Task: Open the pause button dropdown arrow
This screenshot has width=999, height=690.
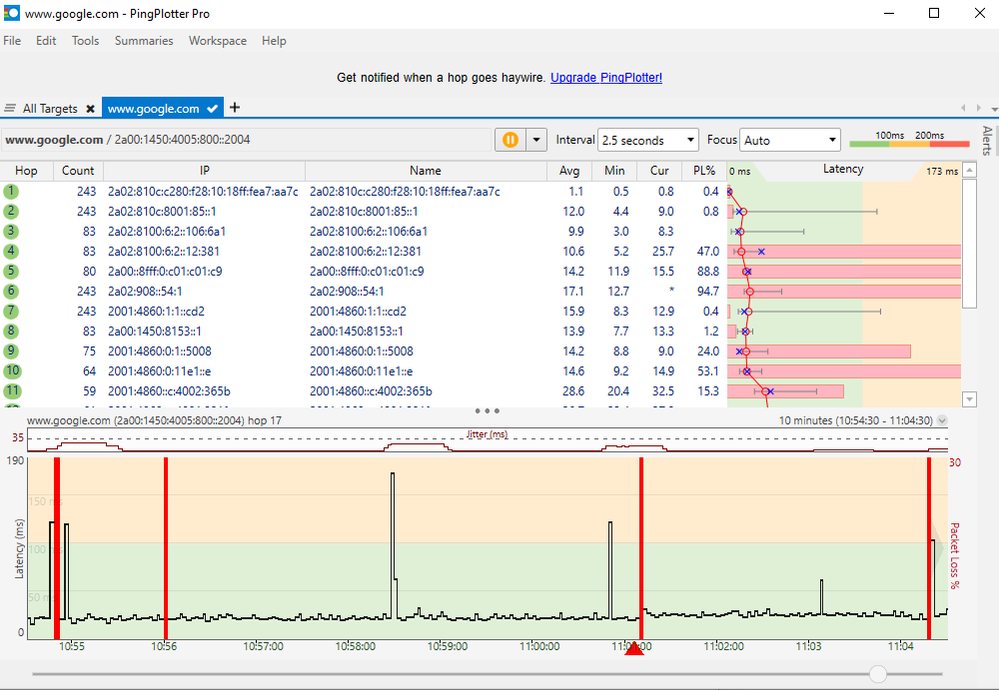Action: click(x=536, y=140)
